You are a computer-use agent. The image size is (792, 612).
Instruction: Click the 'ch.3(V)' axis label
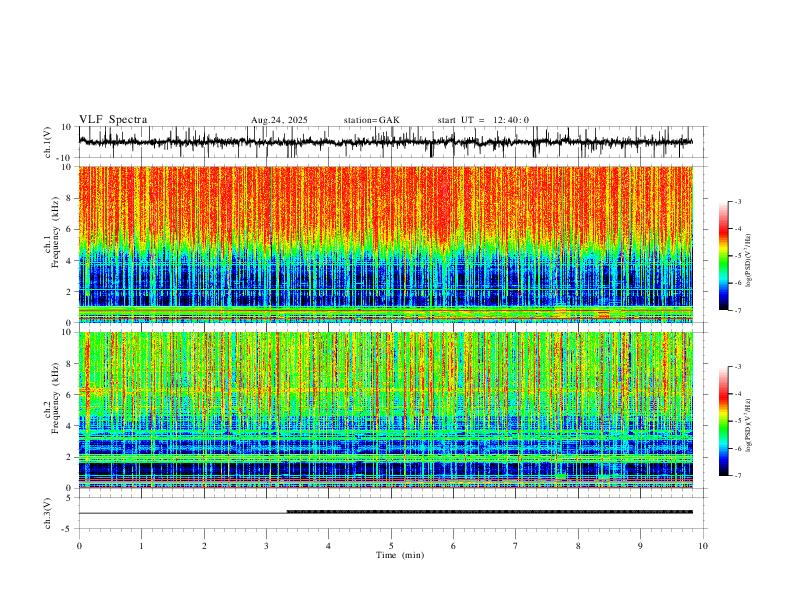coord(48,513)
